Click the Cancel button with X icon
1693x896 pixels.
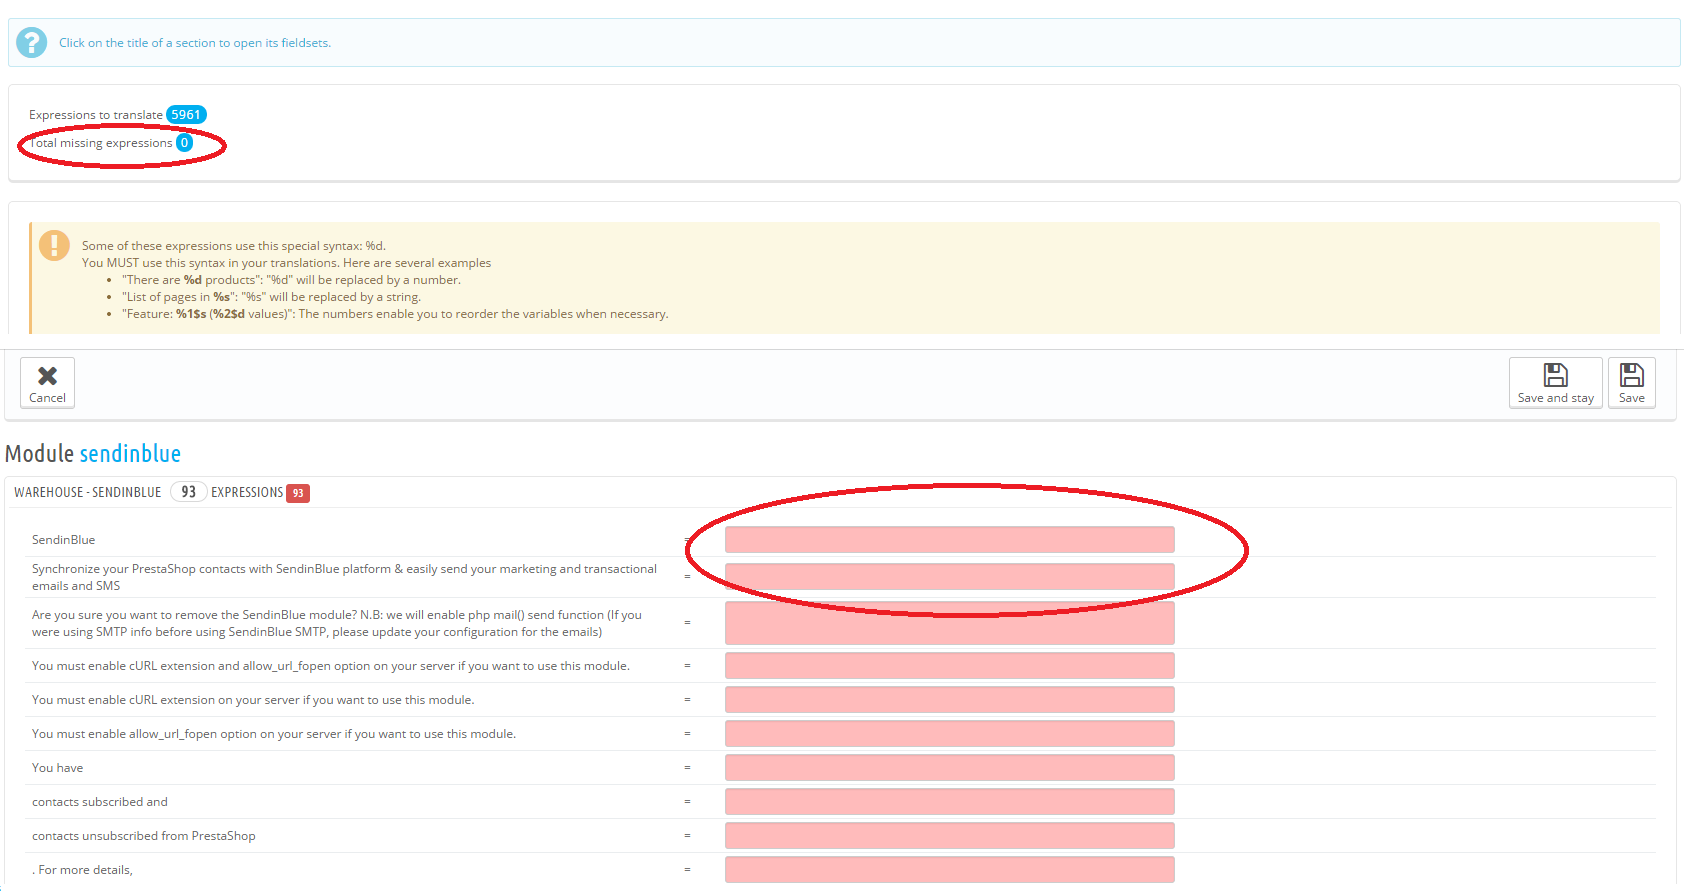click(47, 383)
